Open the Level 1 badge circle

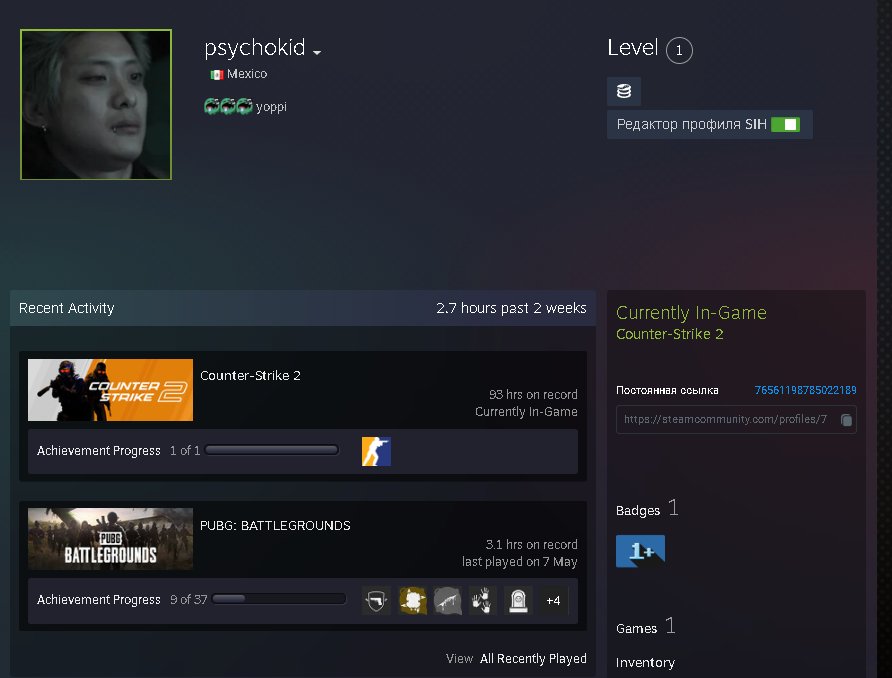[x=679, y=50]
